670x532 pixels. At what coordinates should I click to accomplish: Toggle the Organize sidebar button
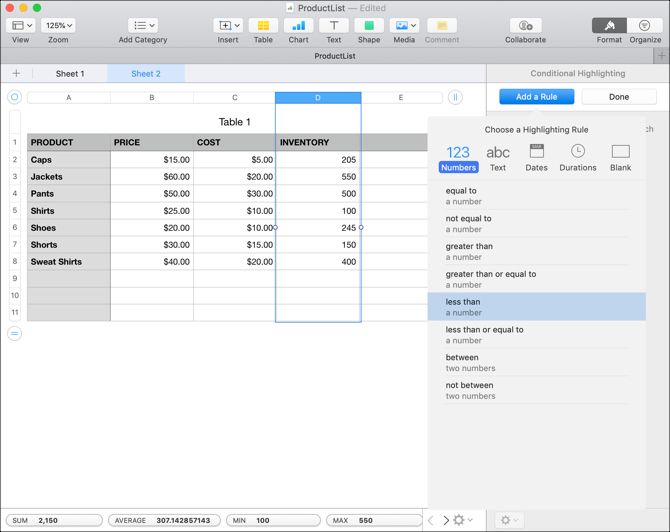(x=644, y=26)
